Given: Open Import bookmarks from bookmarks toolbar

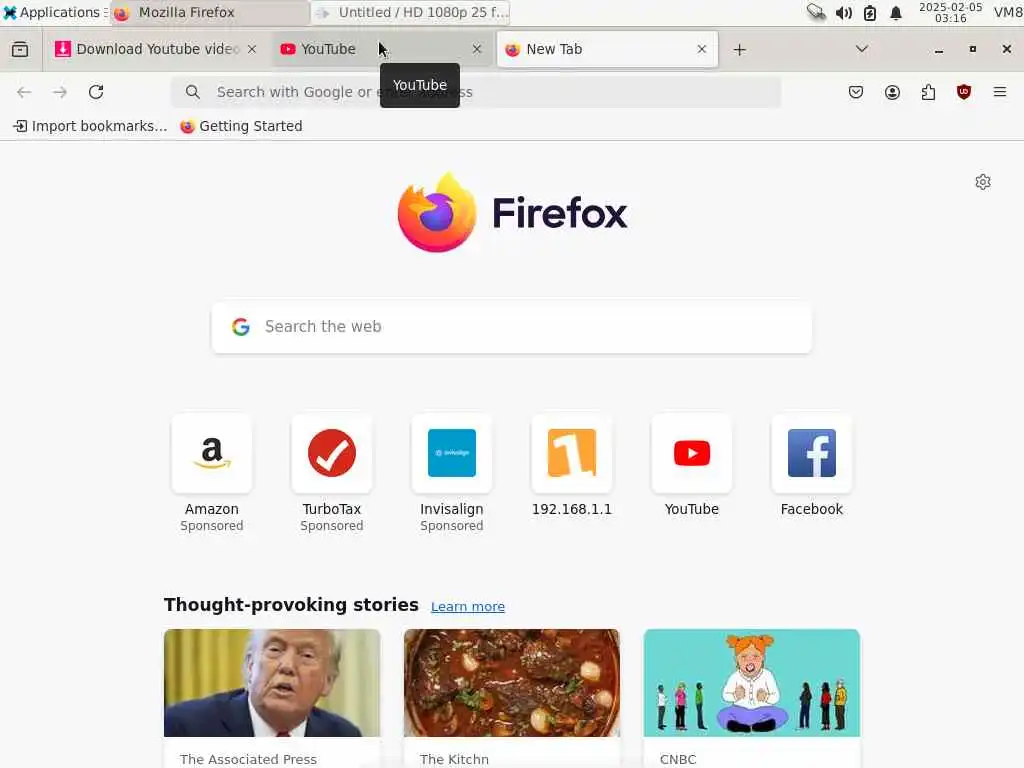Looking at the screenshot, I should click(91, 126).
